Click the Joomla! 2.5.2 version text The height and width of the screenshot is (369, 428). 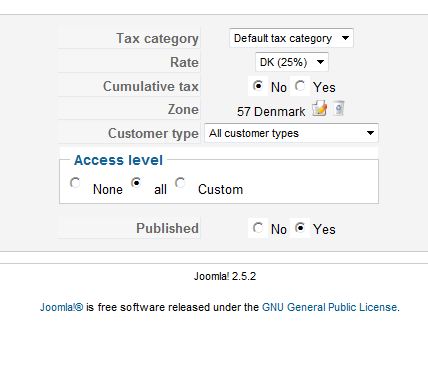[x=225, y=276]
